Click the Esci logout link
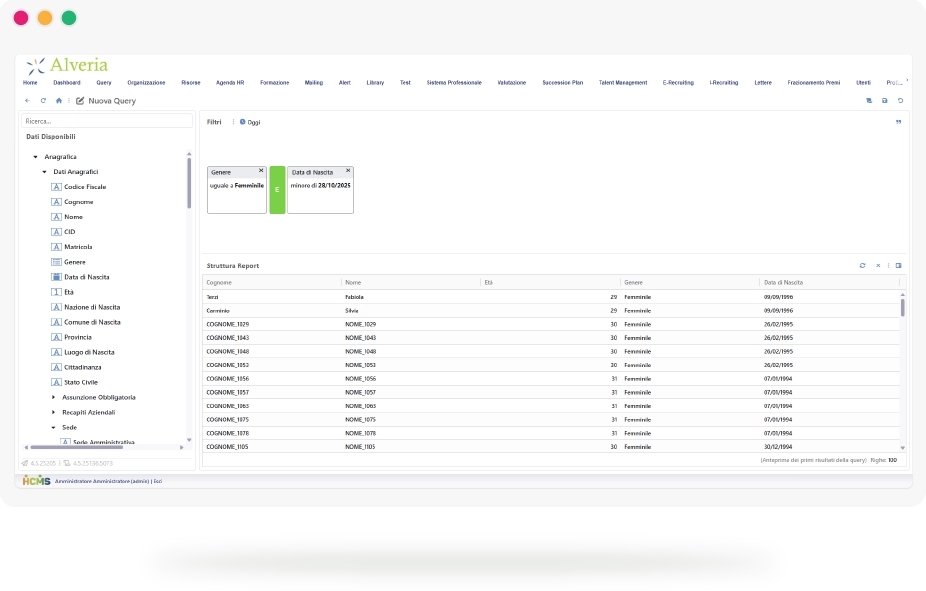 (x=158, y=481)
